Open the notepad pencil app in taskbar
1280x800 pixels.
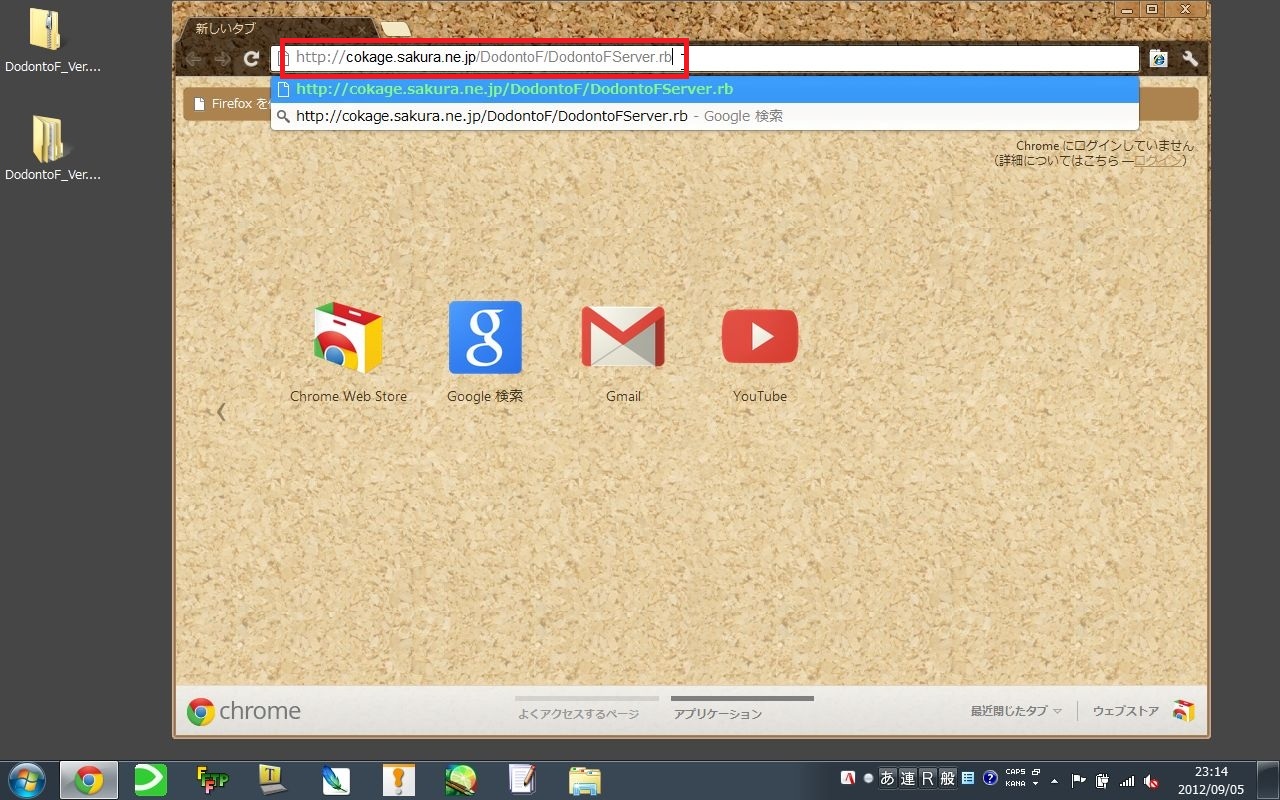point(523,780)
